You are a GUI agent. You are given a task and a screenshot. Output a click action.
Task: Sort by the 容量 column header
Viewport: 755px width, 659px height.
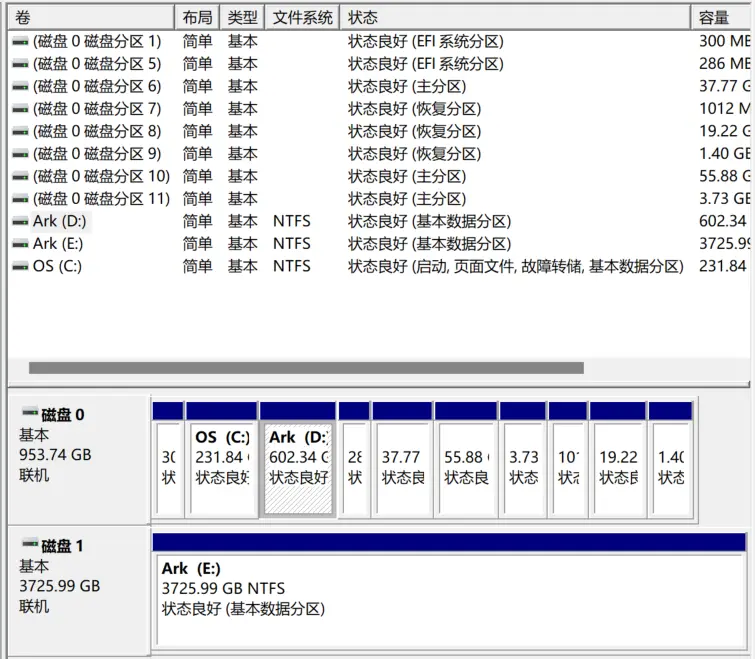click(722, 18)
